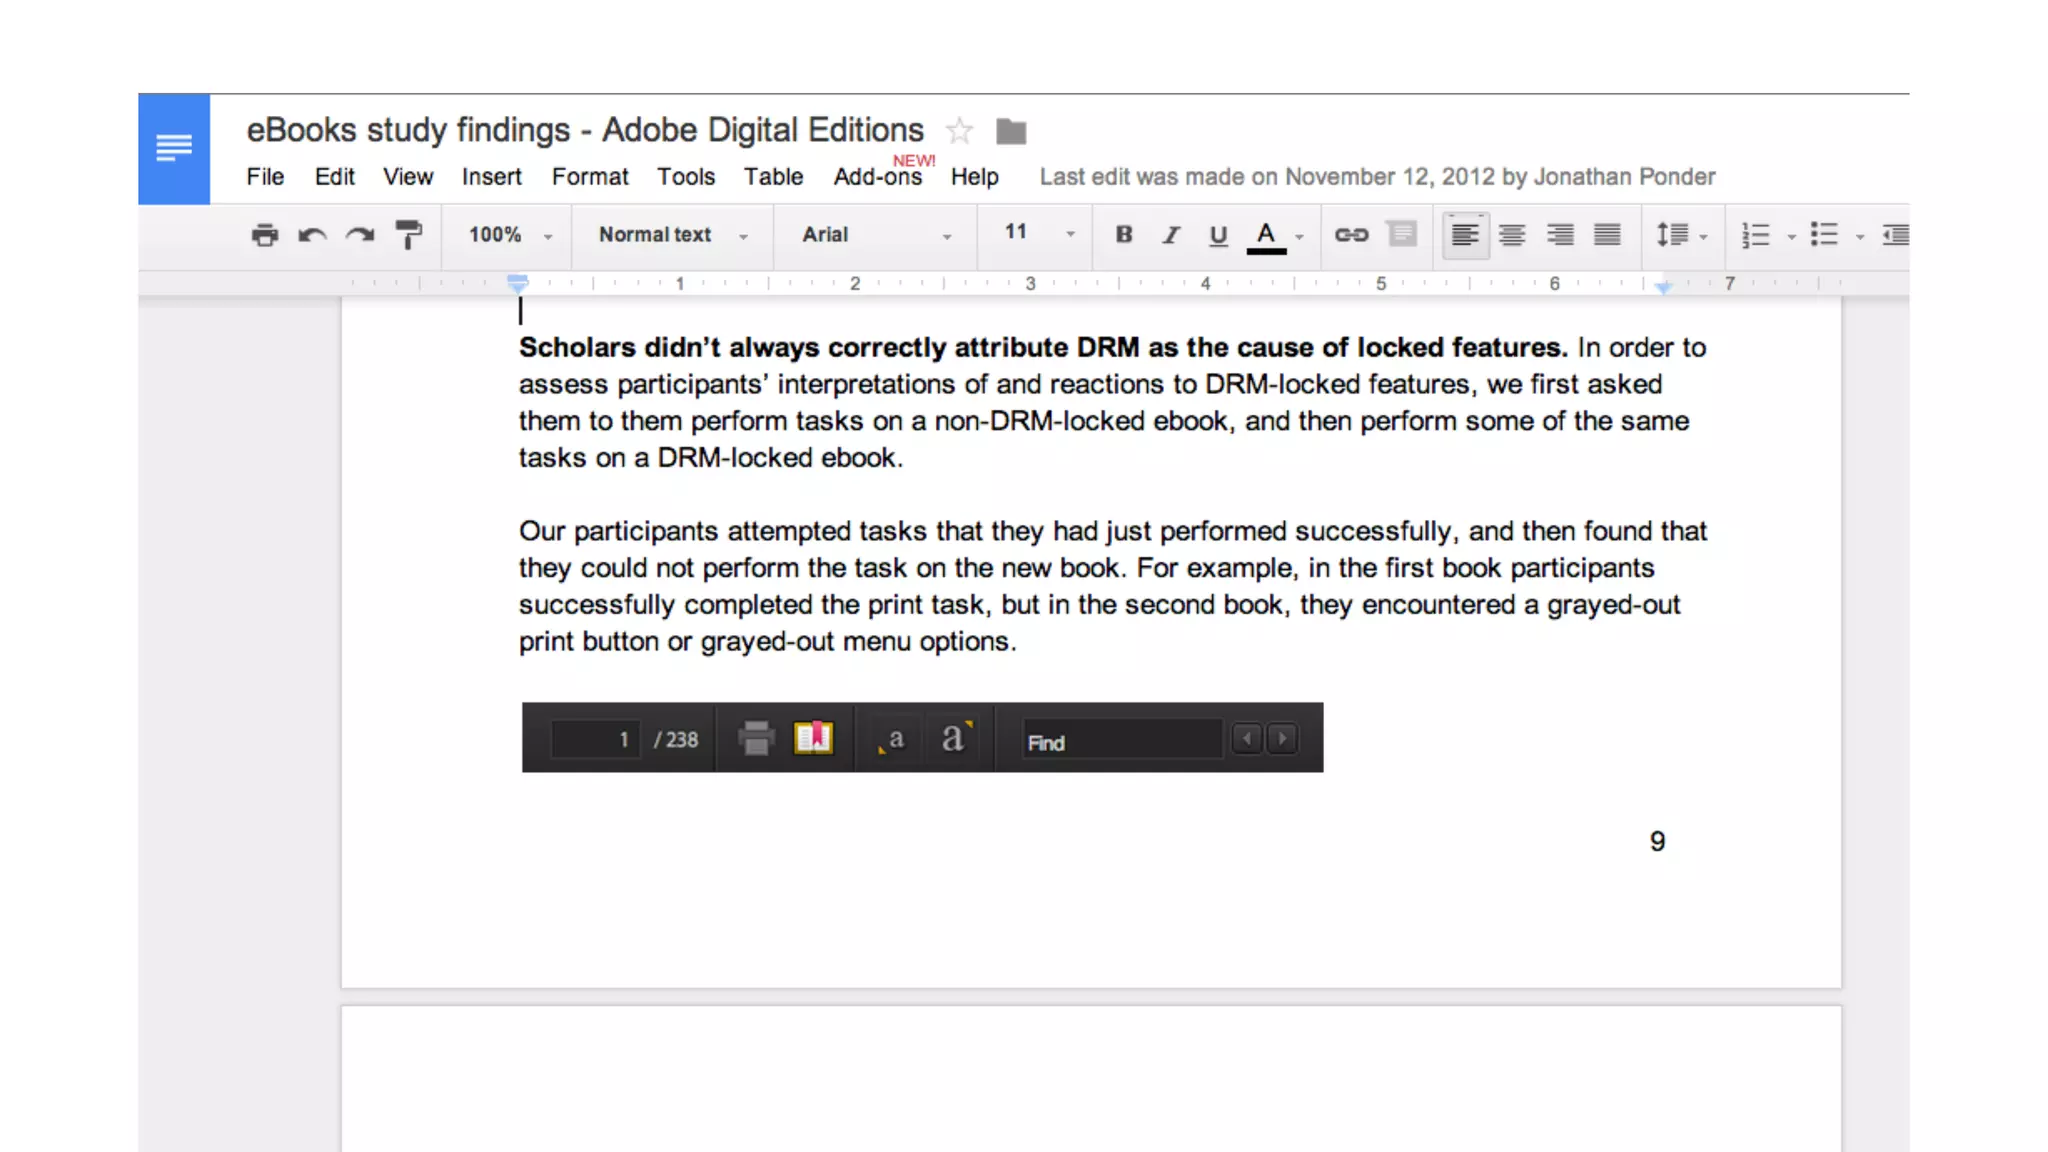
Task: Click the move to folder icon
Action: pos(1011,131)
